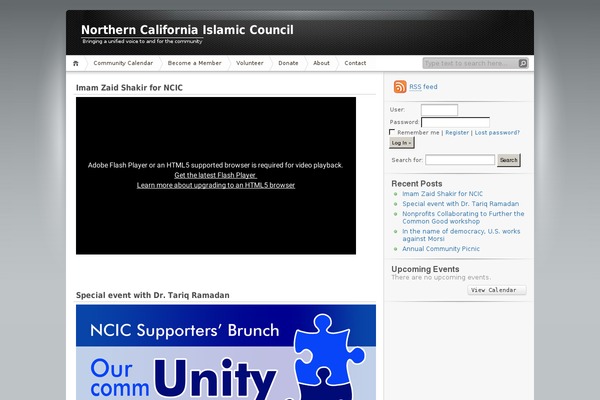The height and width of the screenshot is (400, 600).
Task: Click the Northern California Islamic Council title
Action: 187,30
